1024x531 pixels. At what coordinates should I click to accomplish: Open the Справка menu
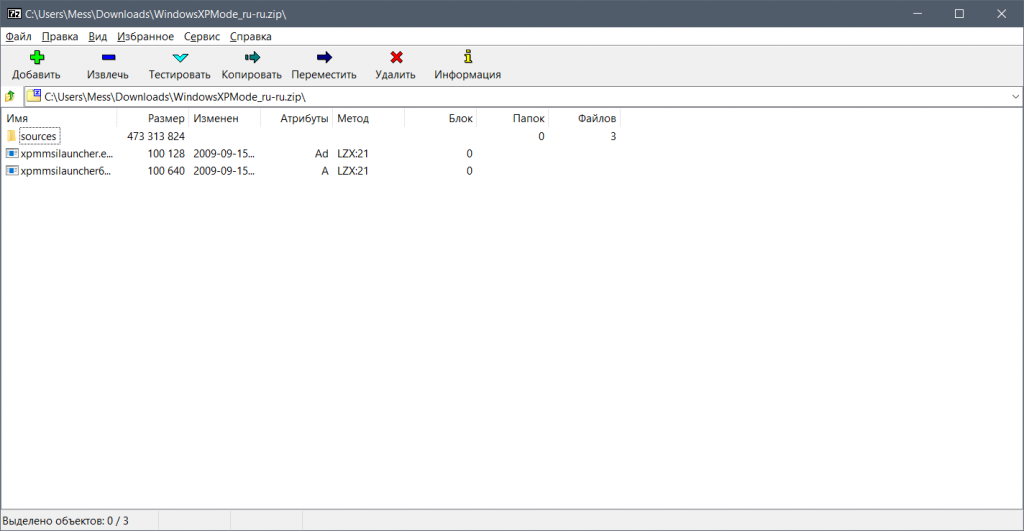[250, 36]
